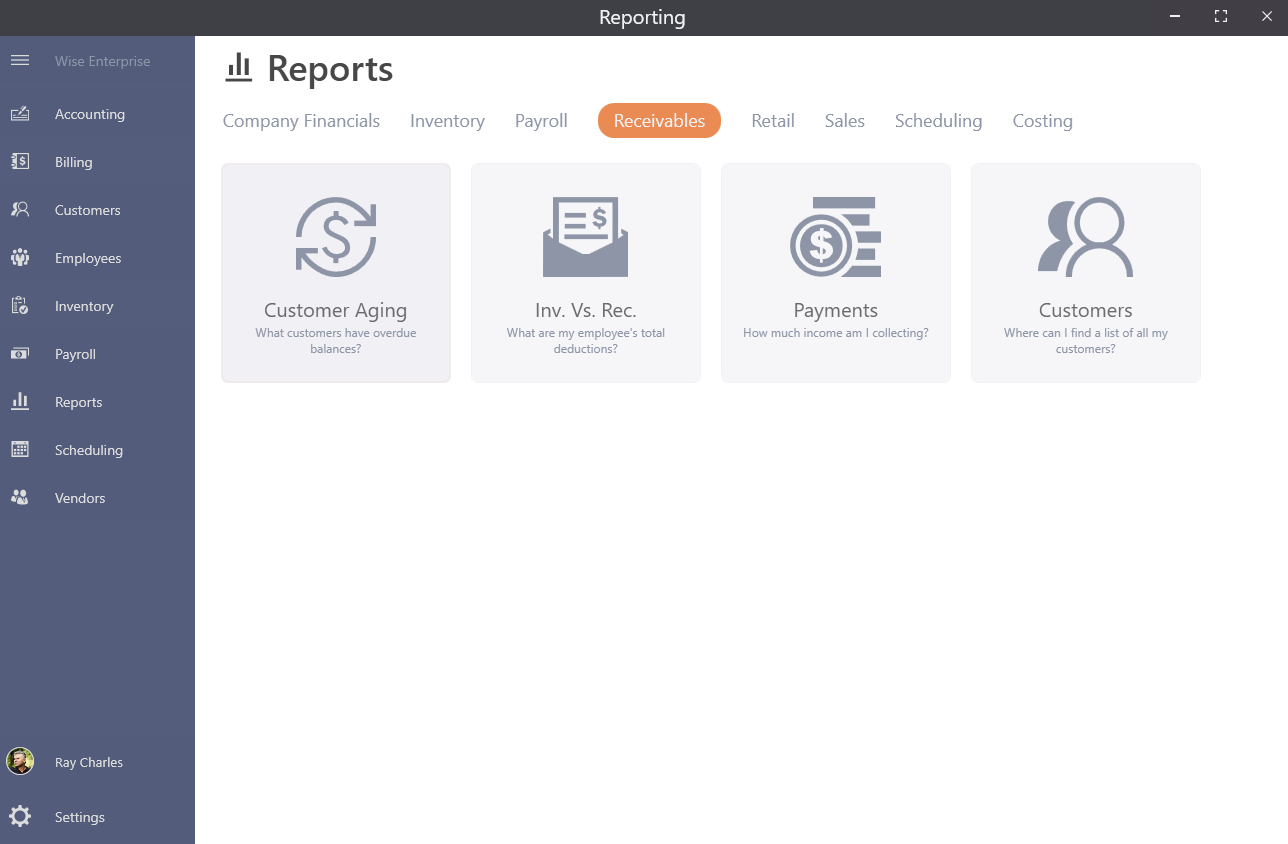Click the Payroll cash icon
Image resolution: width=1288 pixels, height=844 pixels.
(x=20, y=354)
